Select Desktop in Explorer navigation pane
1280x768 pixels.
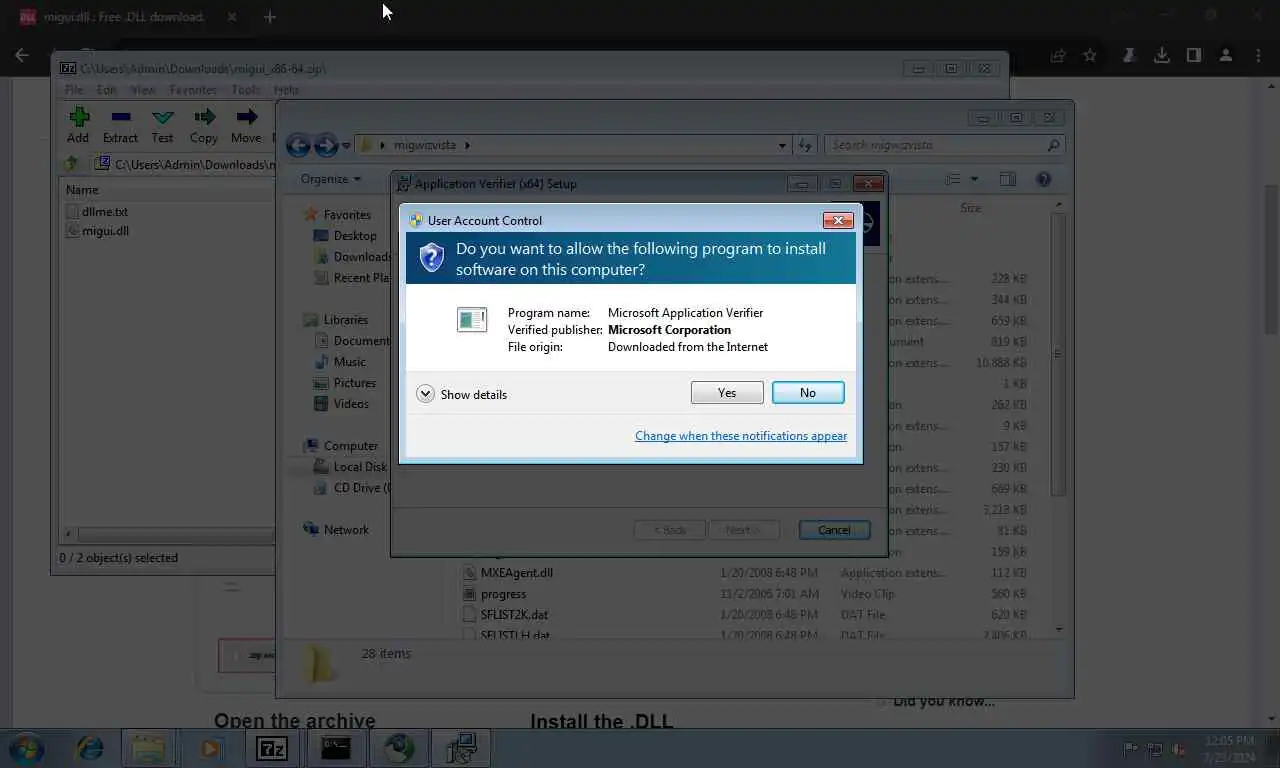[355, 236]
